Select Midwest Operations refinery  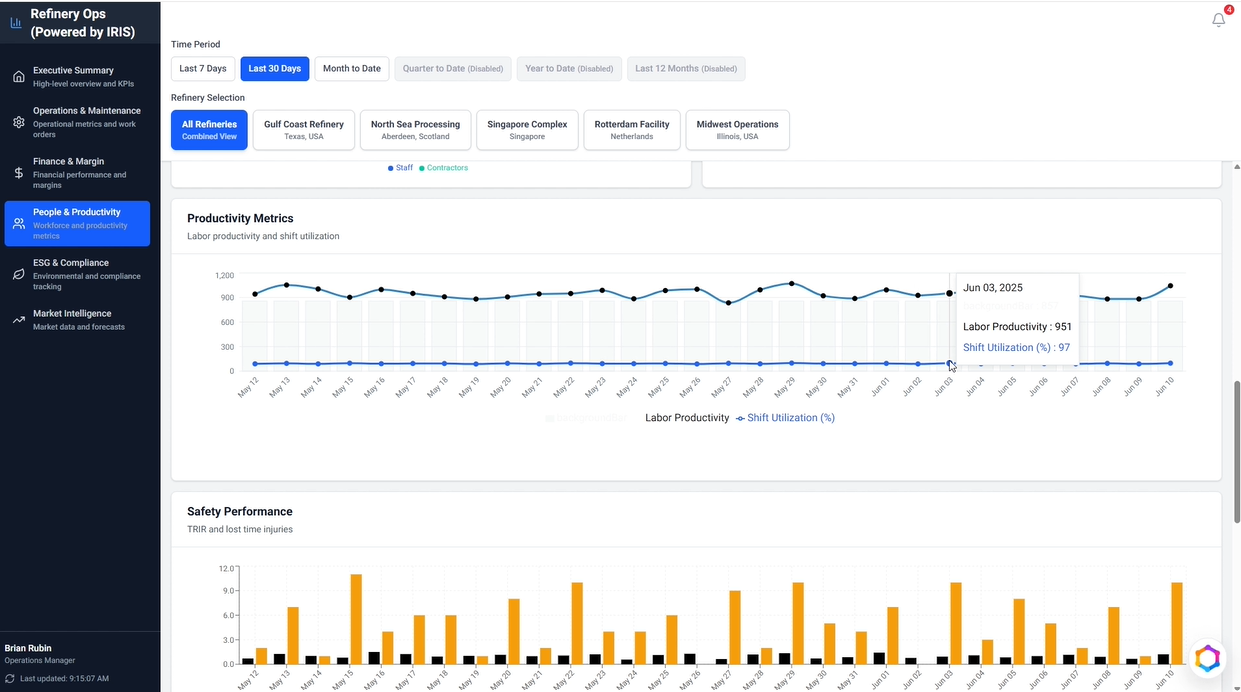click(x=737, y=130)
